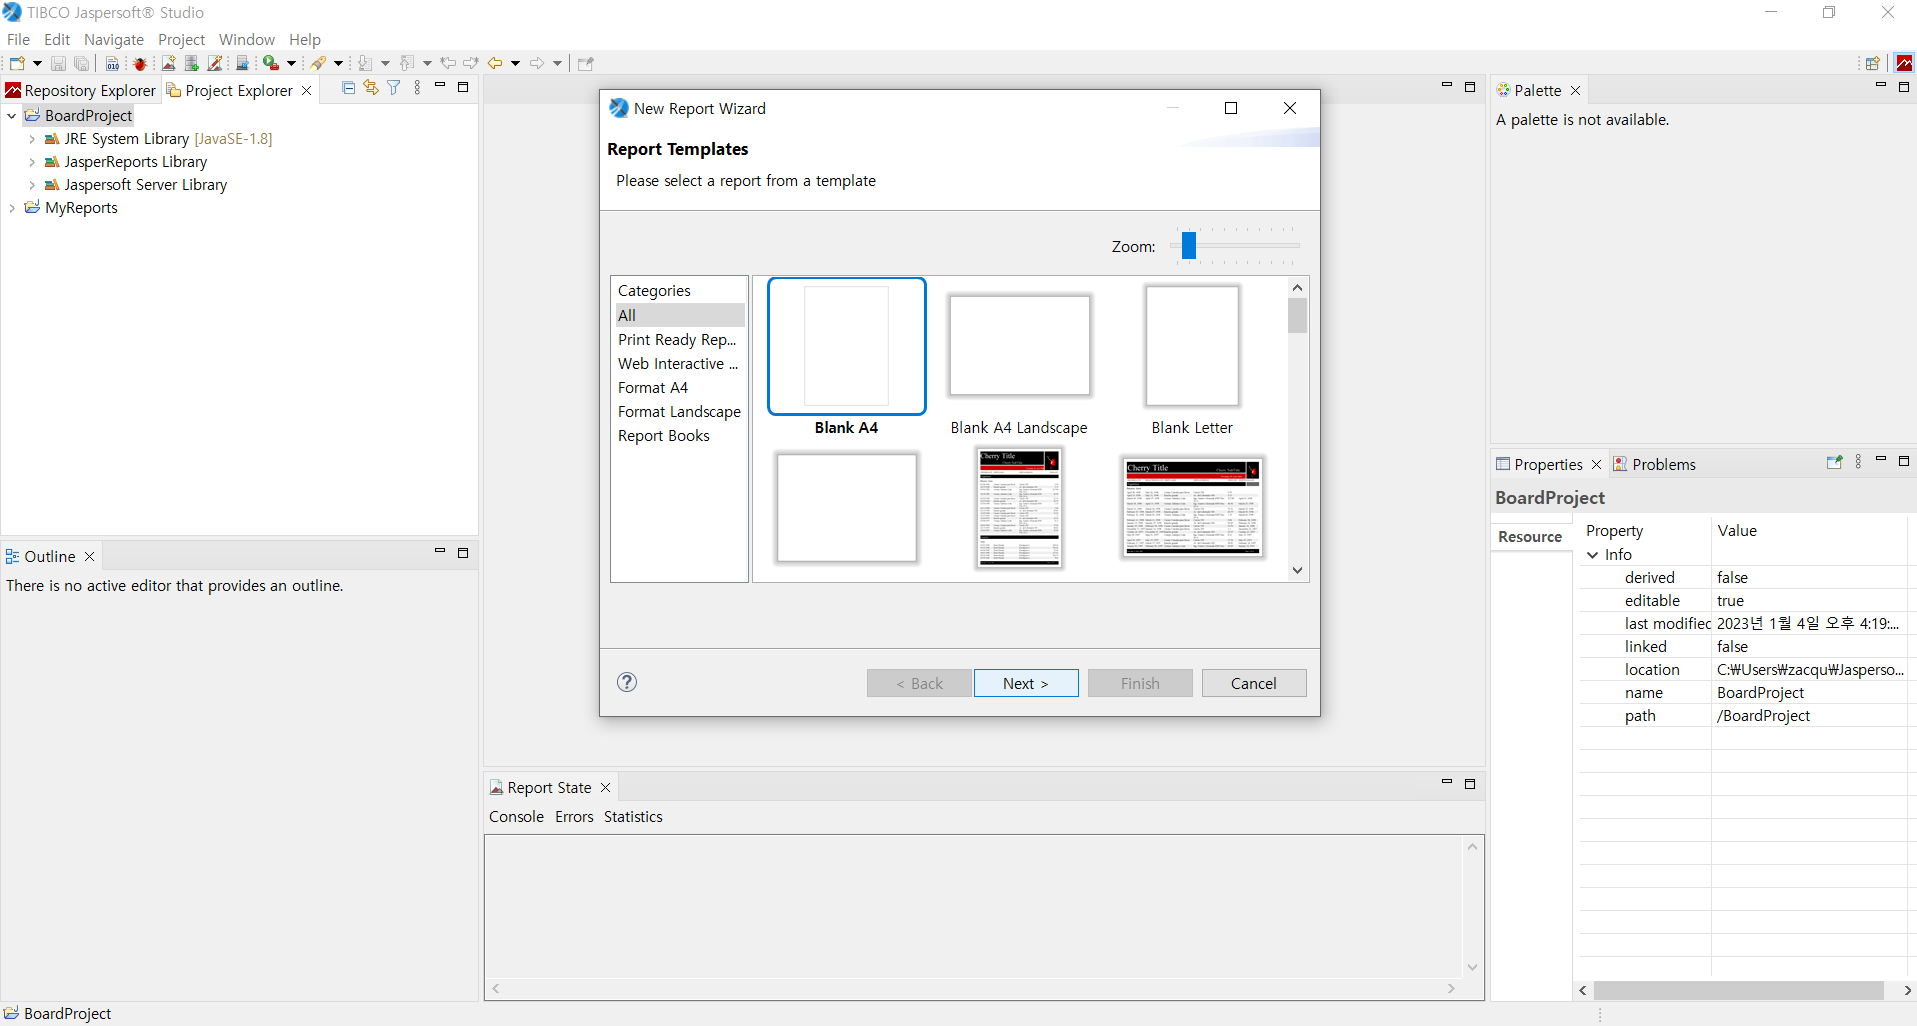Select the Web Interactive category
This screenshot has height=1026, width=1917.
[x=679, y=364]
